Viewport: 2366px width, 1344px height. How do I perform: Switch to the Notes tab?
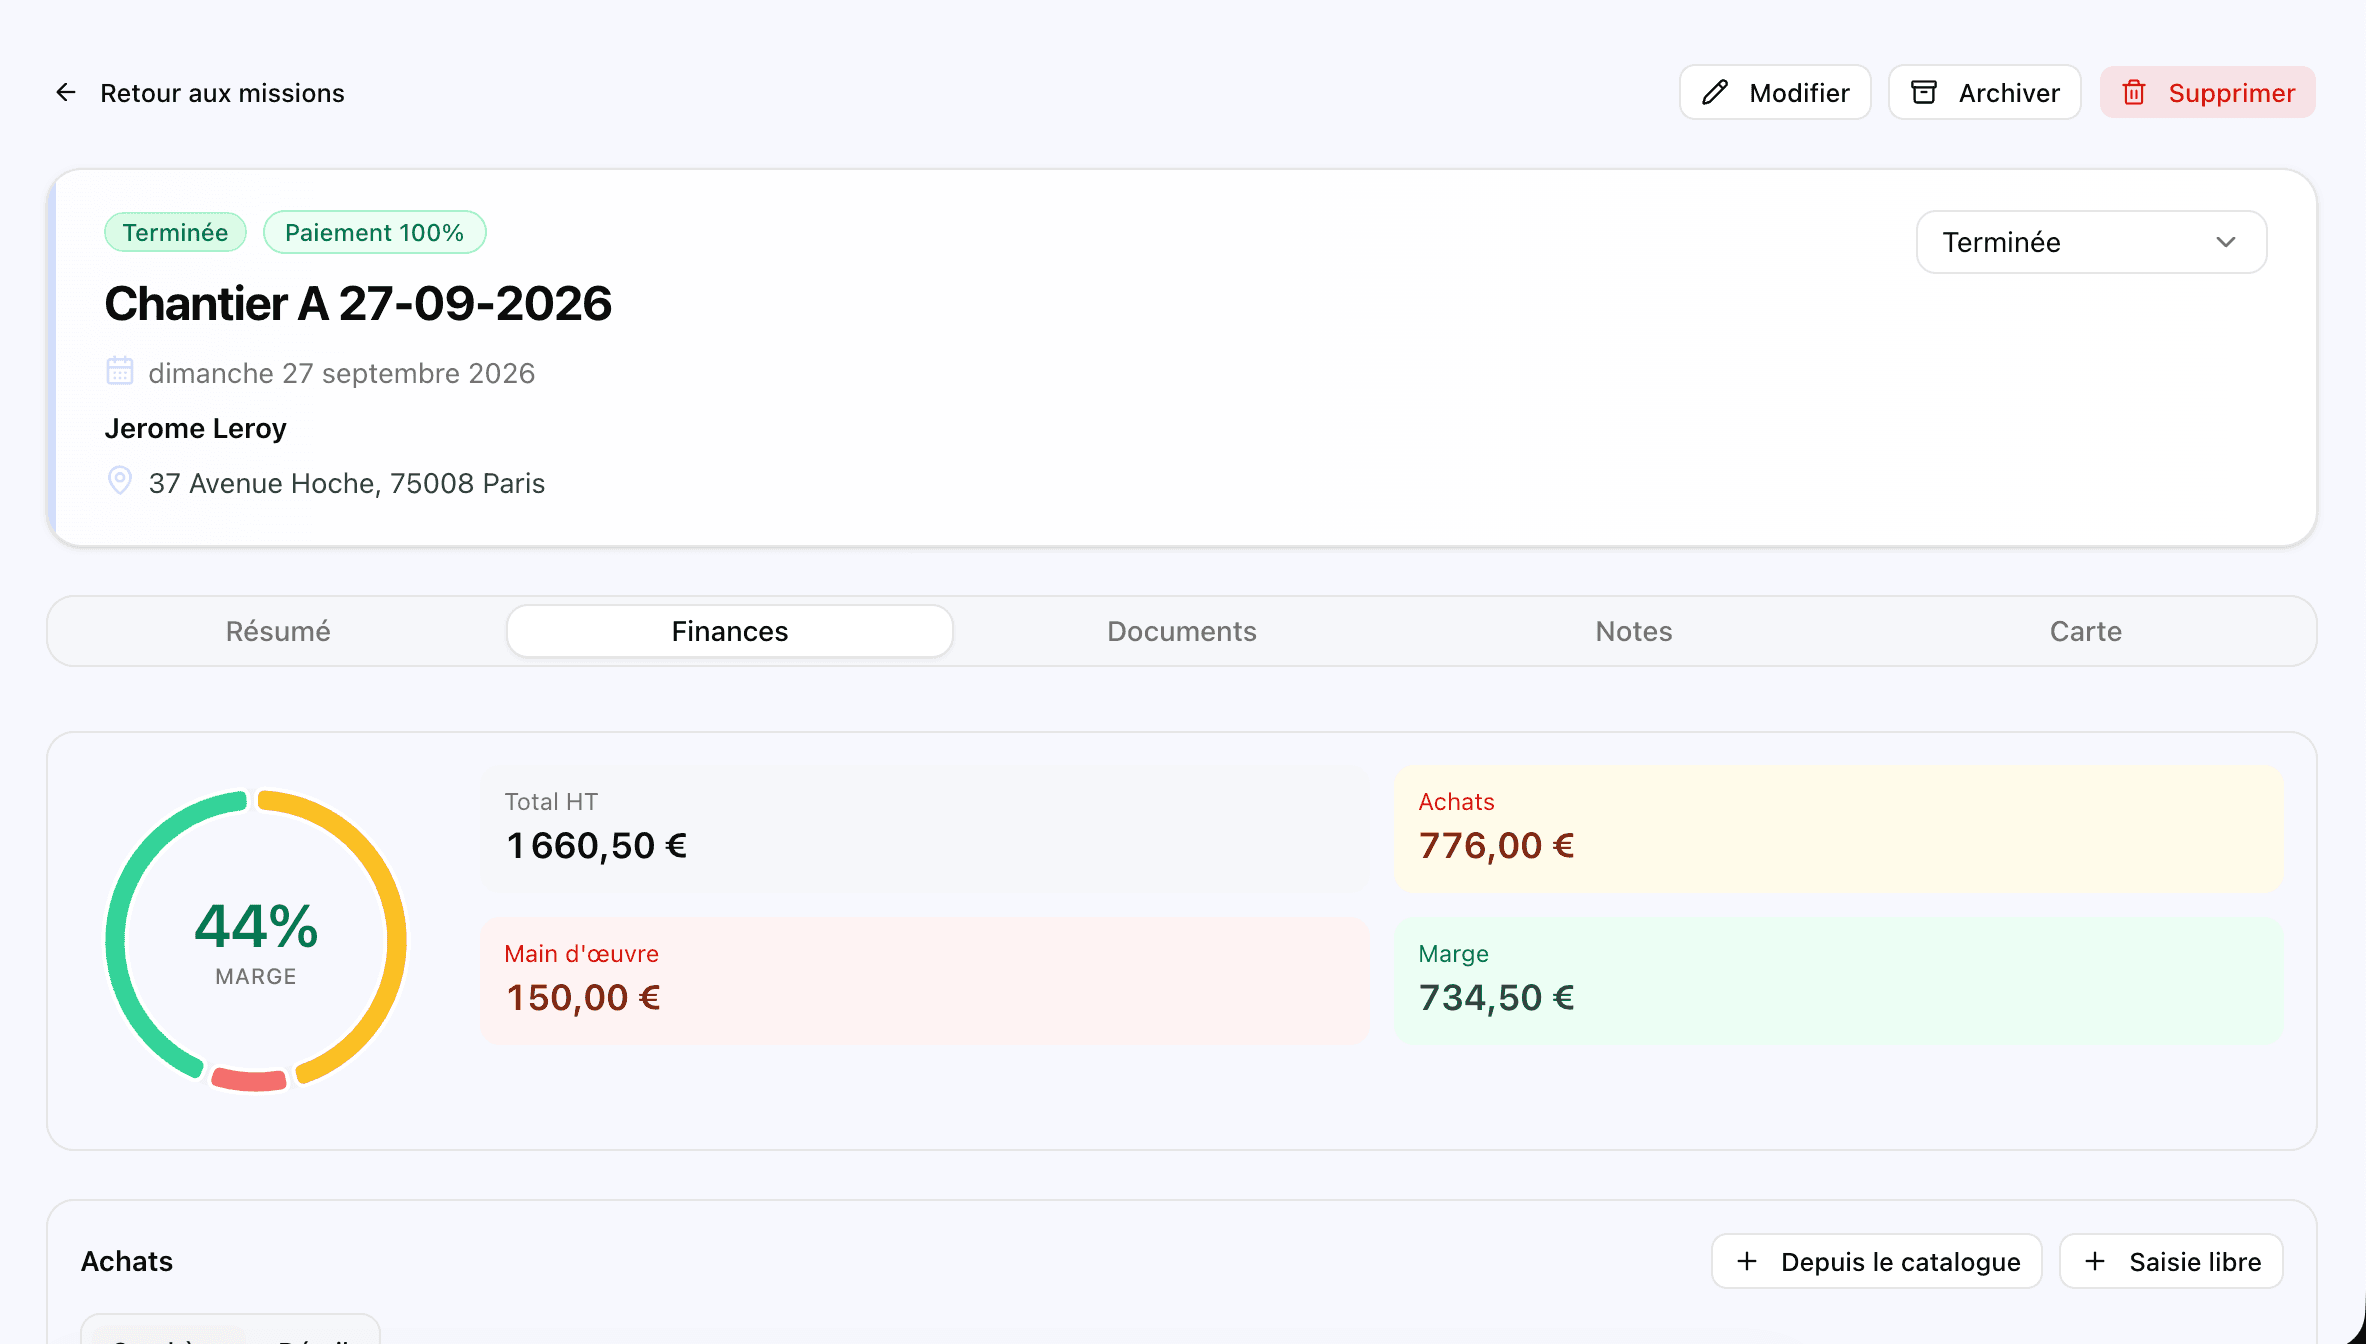(1634, 631)
